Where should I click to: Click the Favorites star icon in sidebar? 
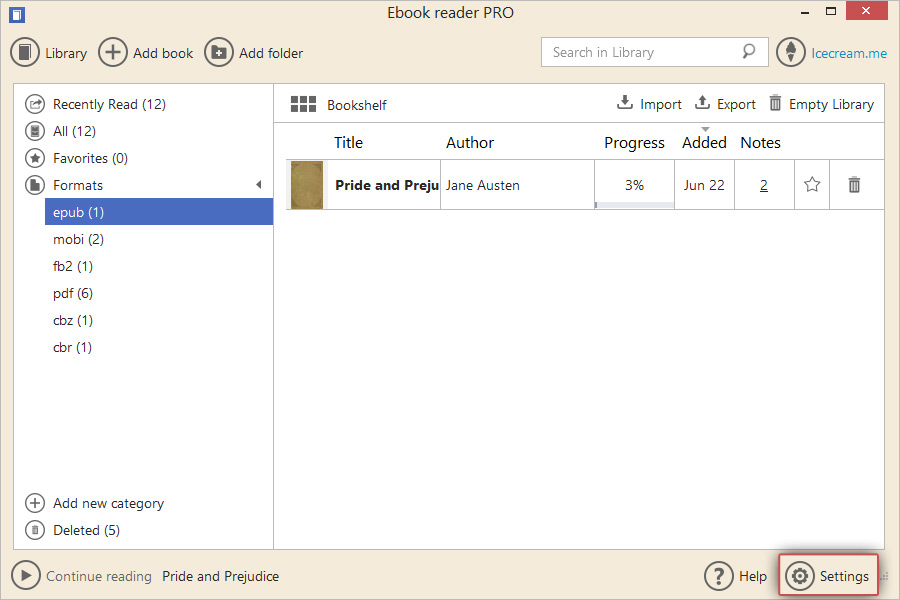(x=35, y=158)
